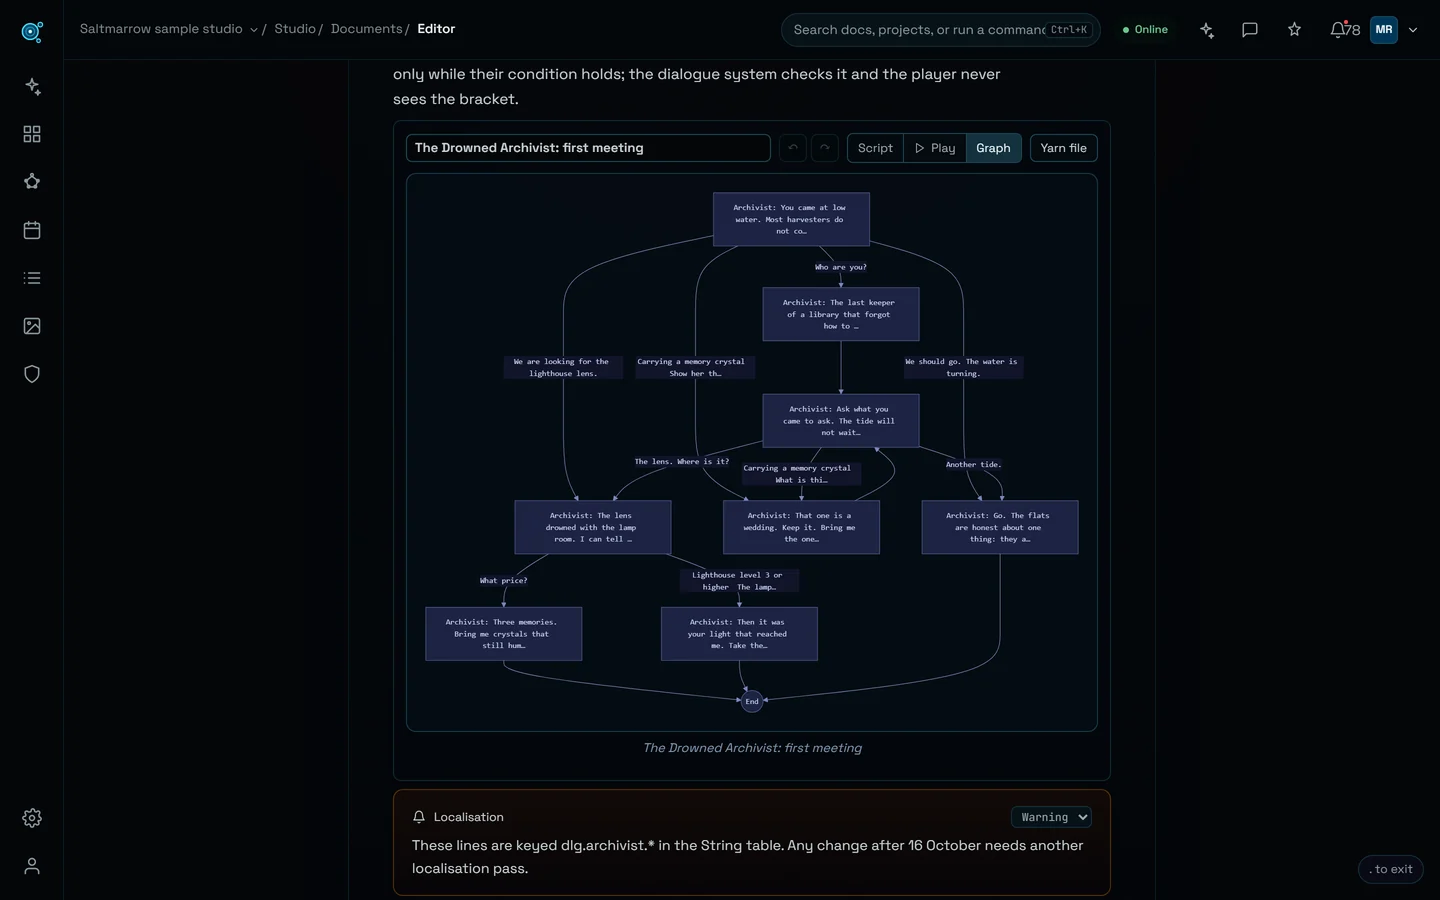
Task: Click the redo arrow in dialogue toolbar
Action: [824, 148]
